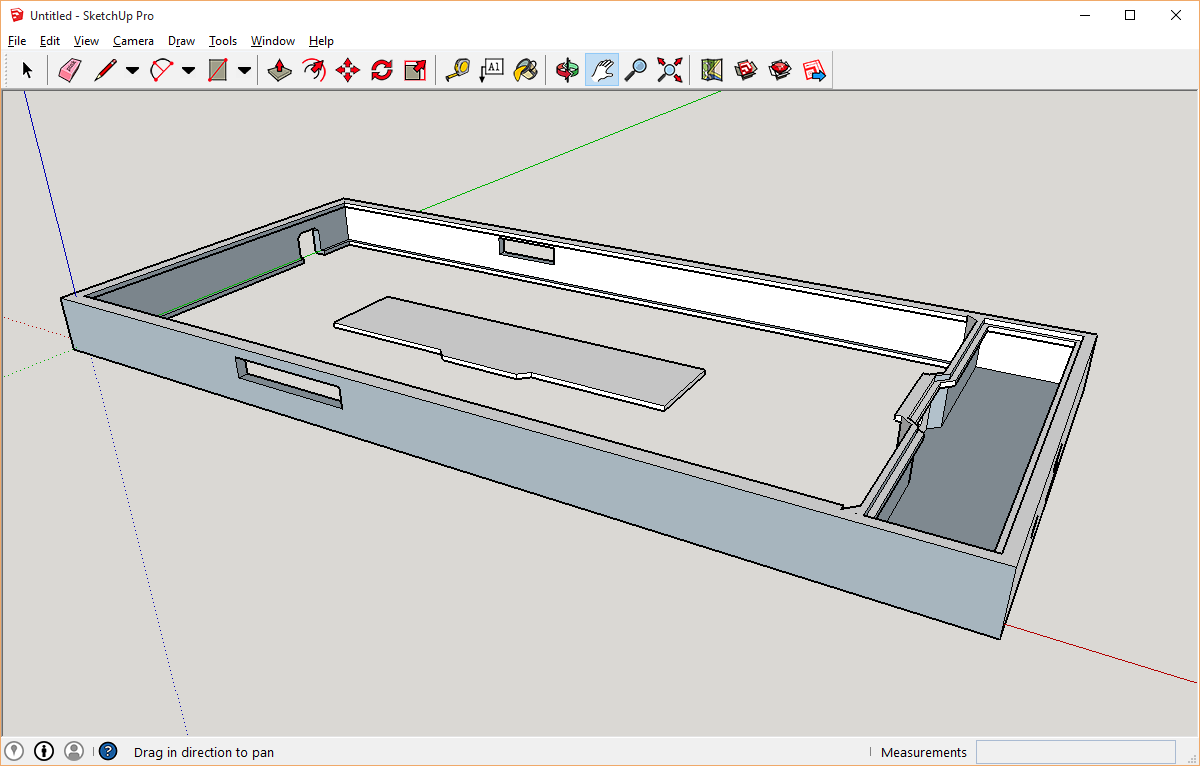This screenshot has height=766, width=1200.
Task: Open the Camera menu
Action: click(133, 41)
